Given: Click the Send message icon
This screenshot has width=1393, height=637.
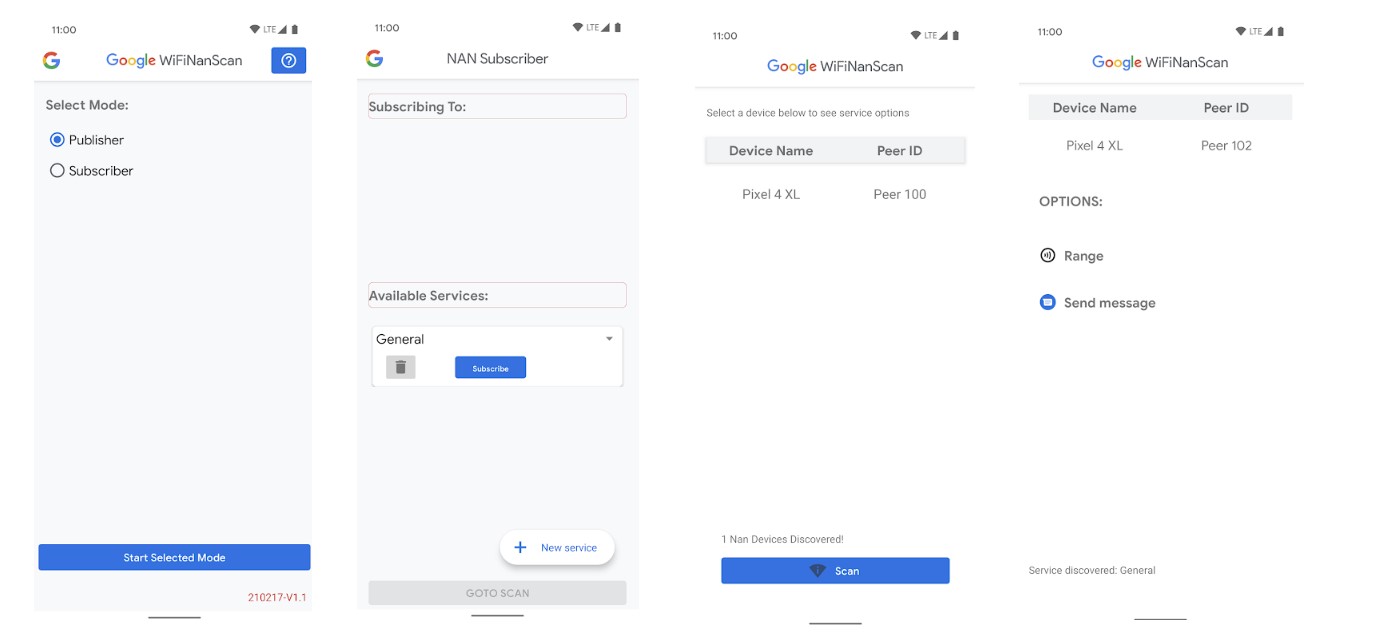Looking at the screenshot, I should [x=1048, y=302].
